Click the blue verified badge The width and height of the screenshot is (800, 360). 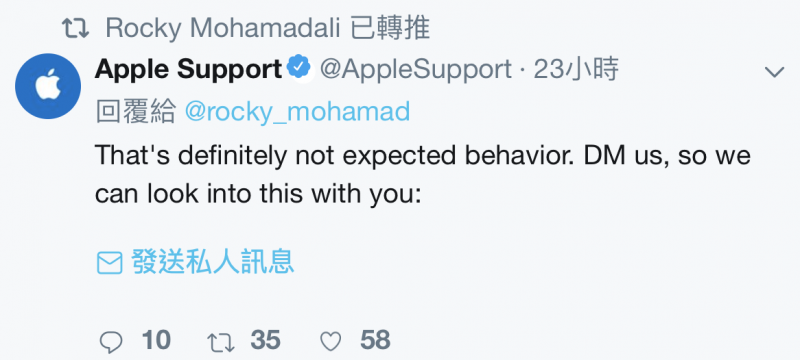tap(301, 69)
